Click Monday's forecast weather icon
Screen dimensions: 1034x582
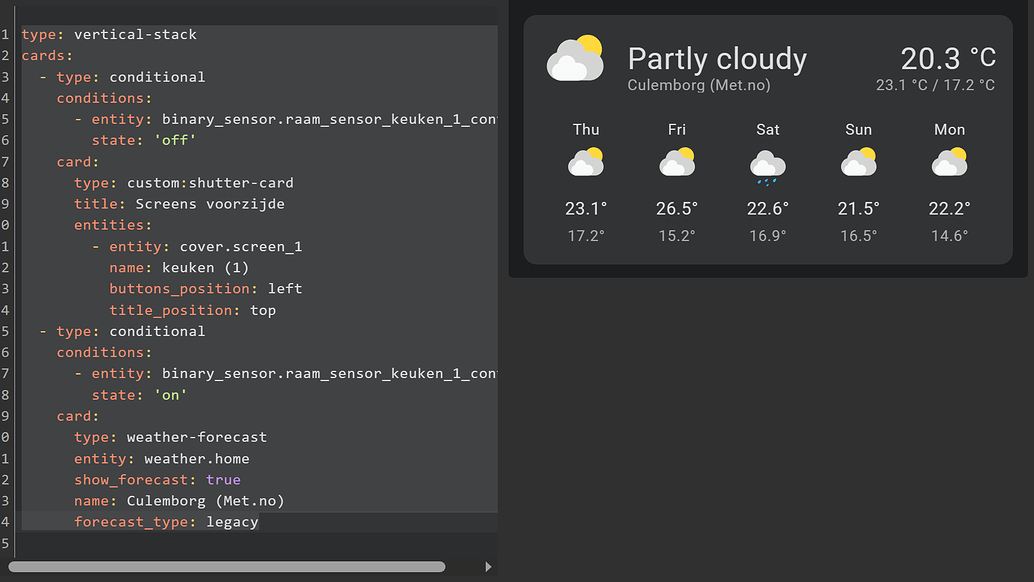click(950, 162)
